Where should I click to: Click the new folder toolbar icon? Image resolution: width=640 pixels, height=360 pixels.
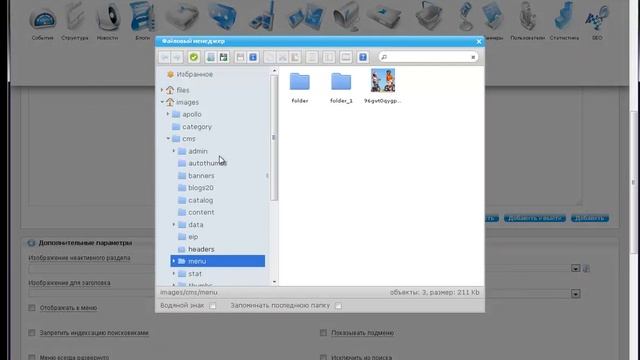[x=211, y=57]
